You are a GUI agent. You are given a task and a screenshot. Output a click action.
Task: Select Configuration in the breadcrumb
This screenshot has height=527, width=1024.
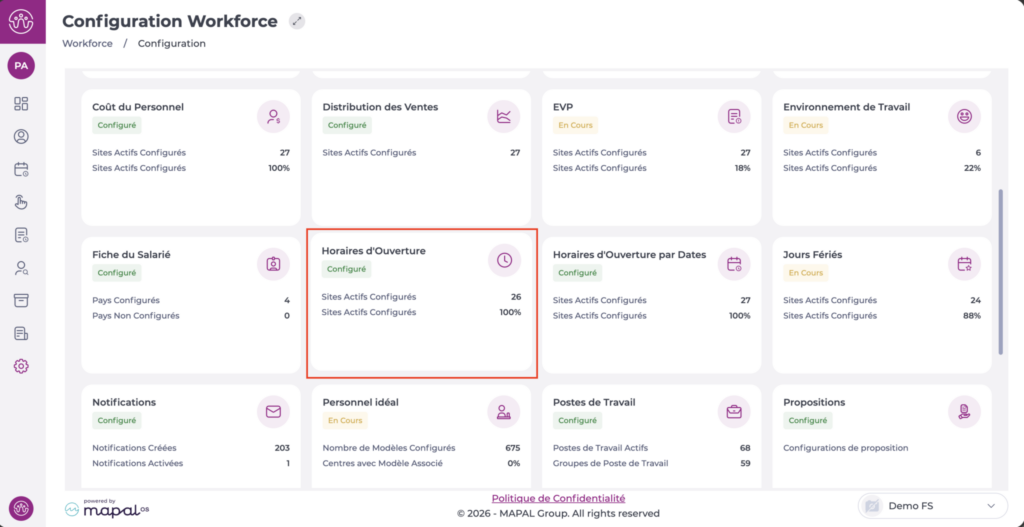coord(171,44)
